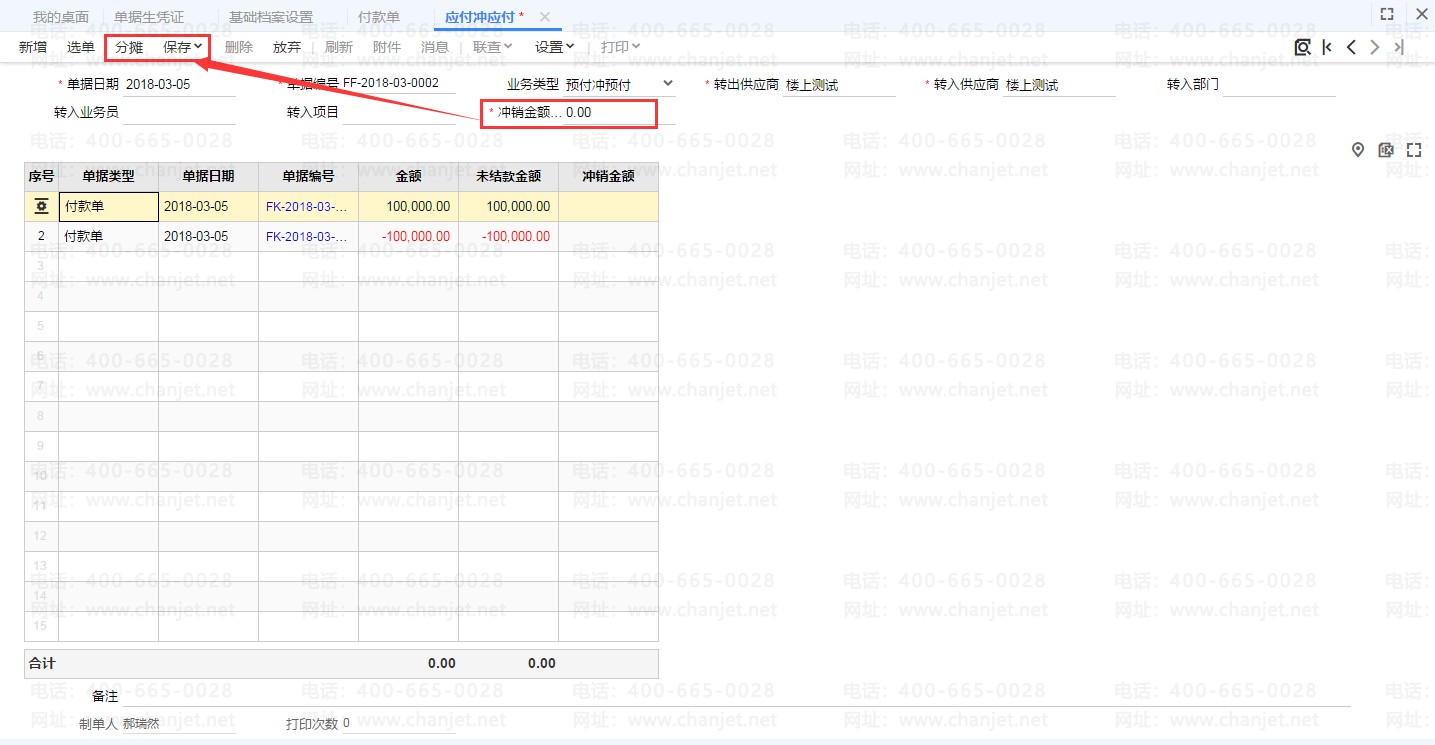Open the blue FK-2018-03 link in row two
The width and height of the screenshot is (1435, 745).
[x=306, y=237]
